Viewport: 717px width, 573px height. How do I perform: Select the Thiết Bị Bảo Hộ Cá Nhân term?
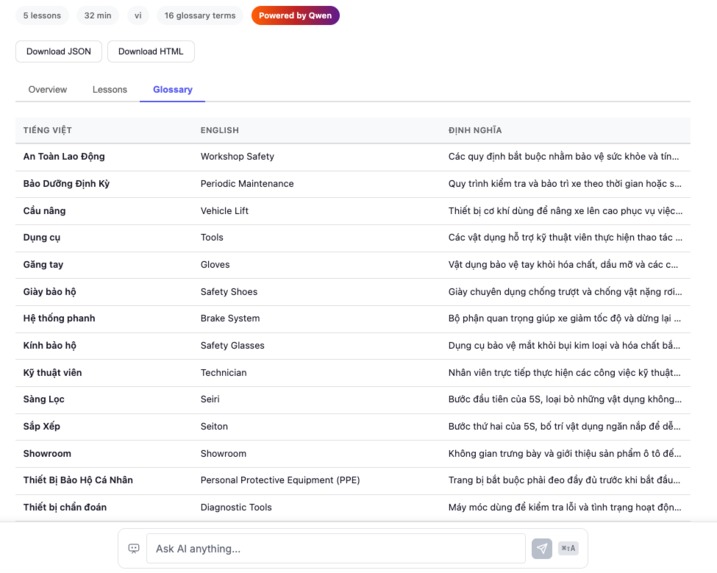coord(78,480)
